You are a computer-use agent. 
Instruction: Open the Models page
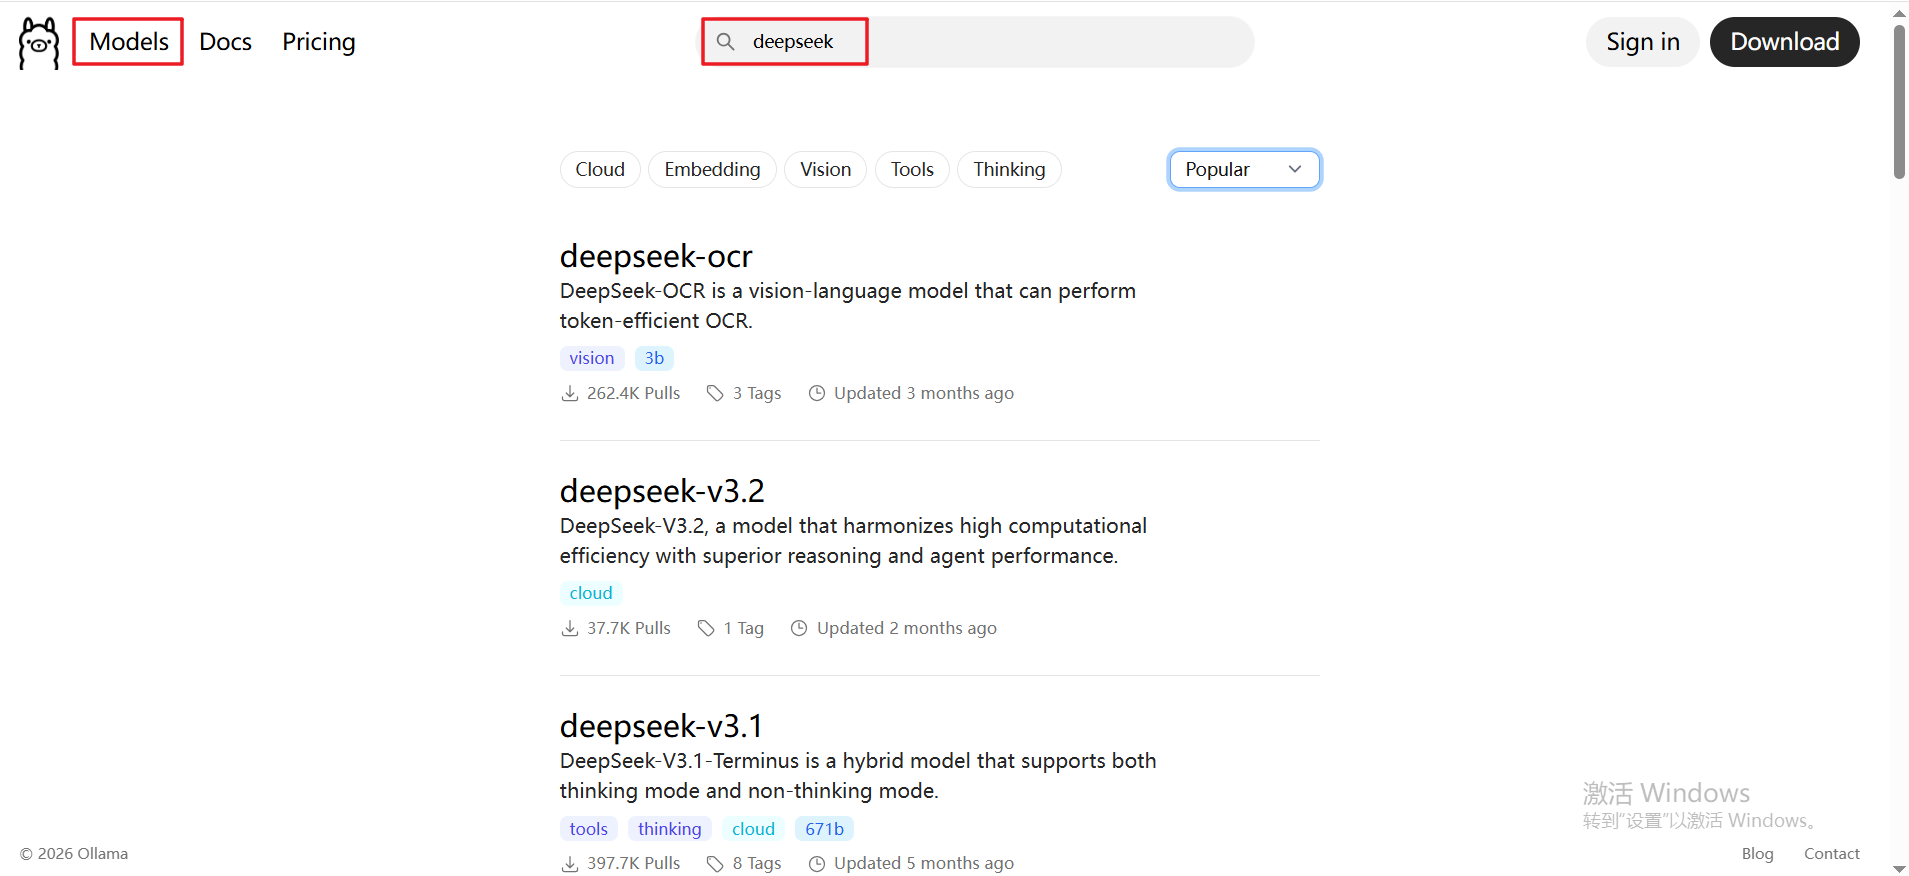129,42
